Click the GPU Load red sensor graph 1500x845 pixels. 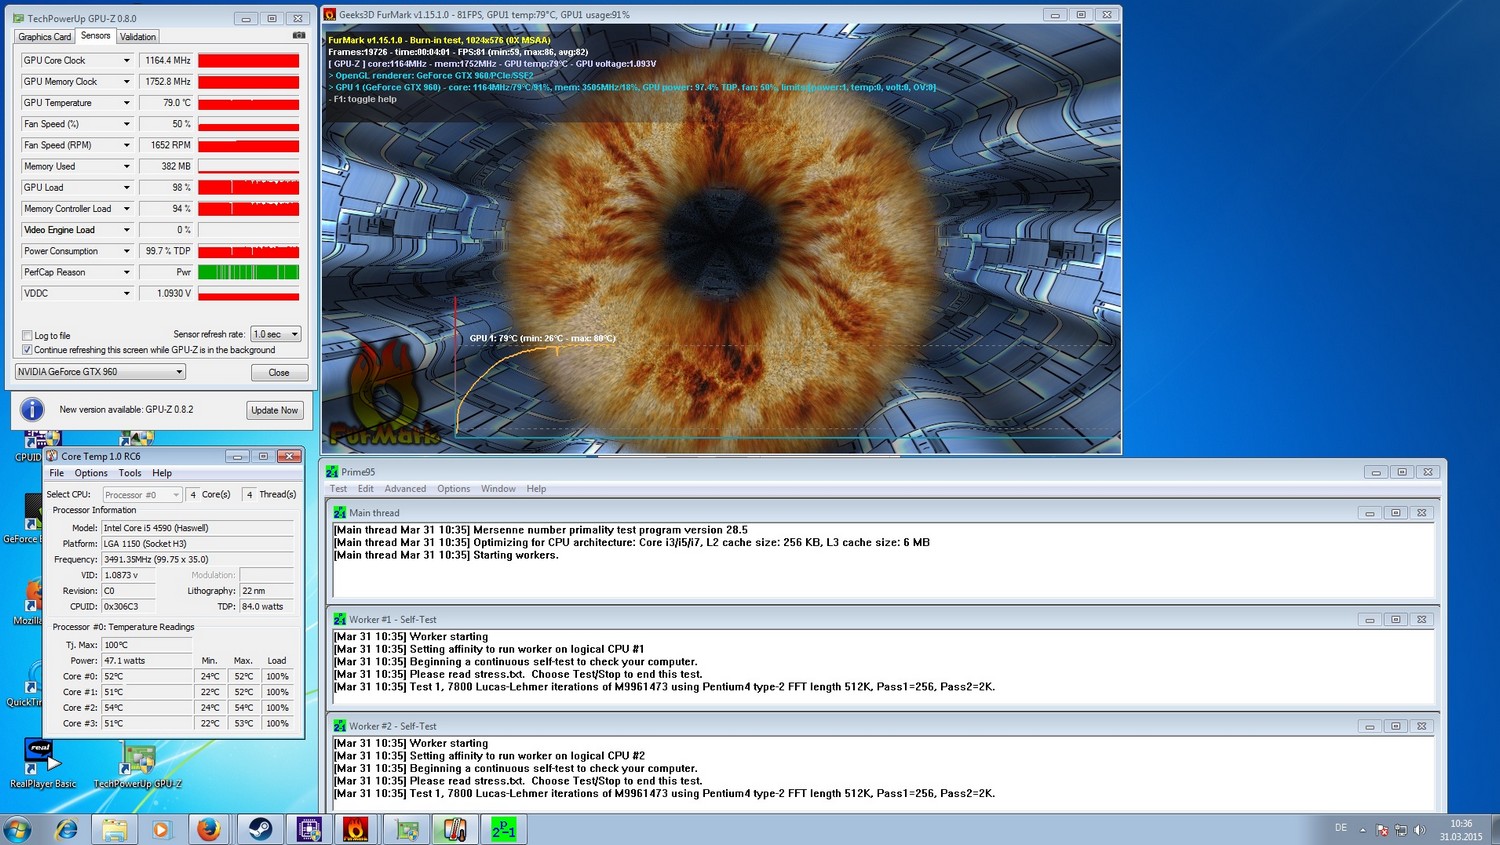249,187
